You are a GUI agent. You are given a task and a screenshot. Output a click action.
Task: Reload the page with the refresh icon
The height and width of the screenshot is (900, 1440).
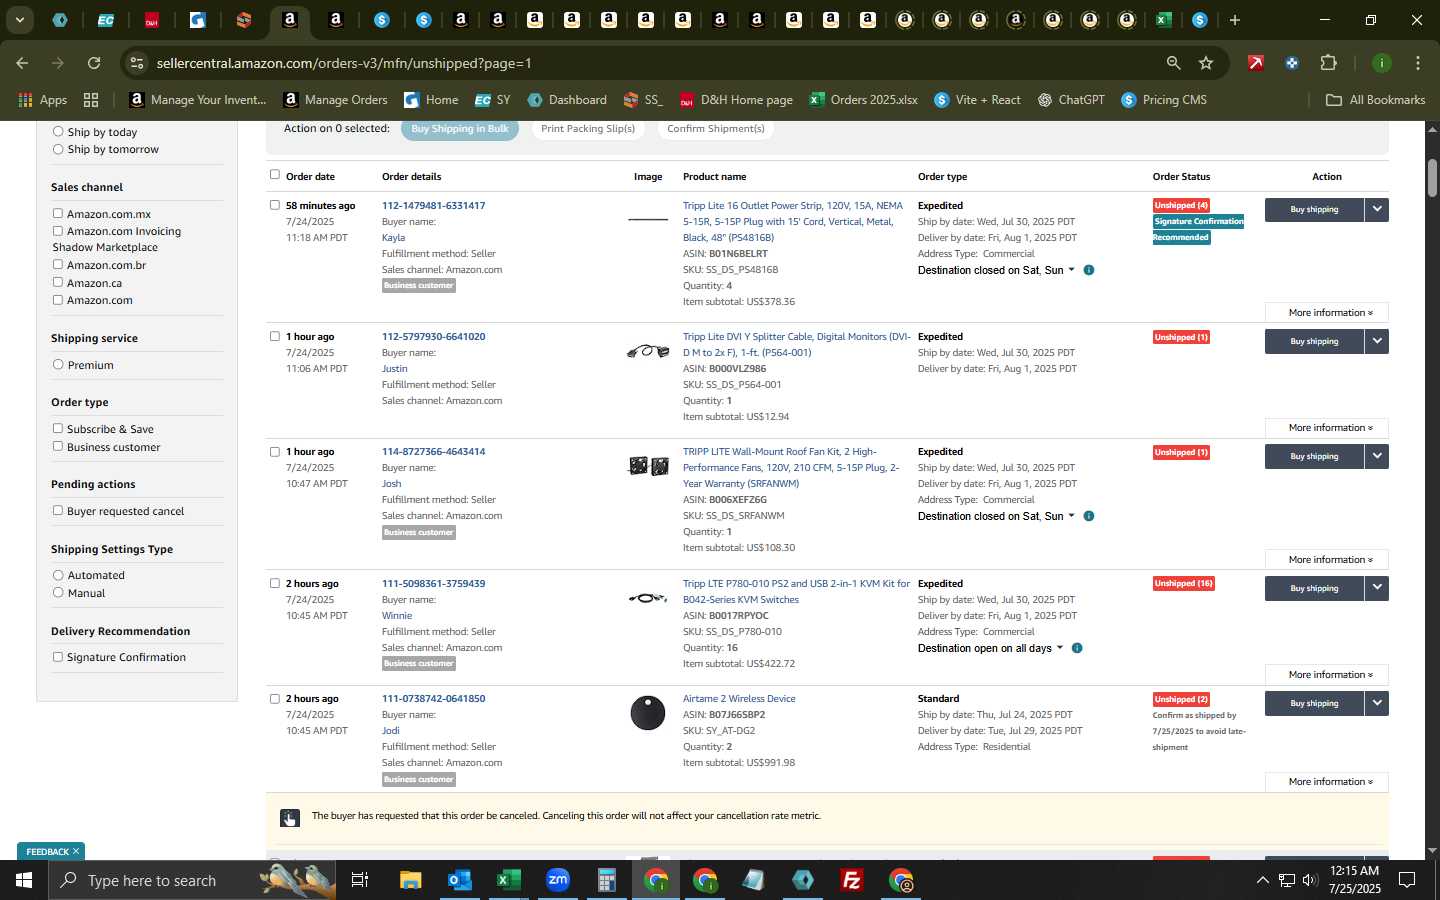pos(94,63)
